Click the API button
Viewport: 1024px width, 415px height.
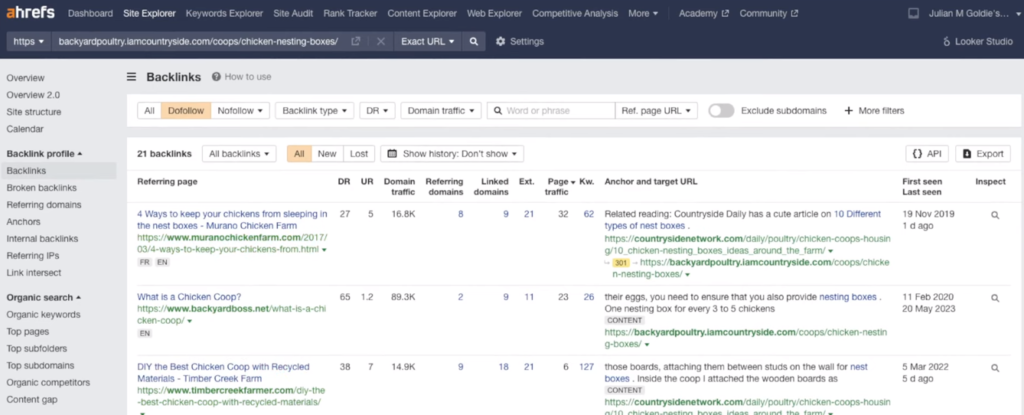(x=927, y=154)
